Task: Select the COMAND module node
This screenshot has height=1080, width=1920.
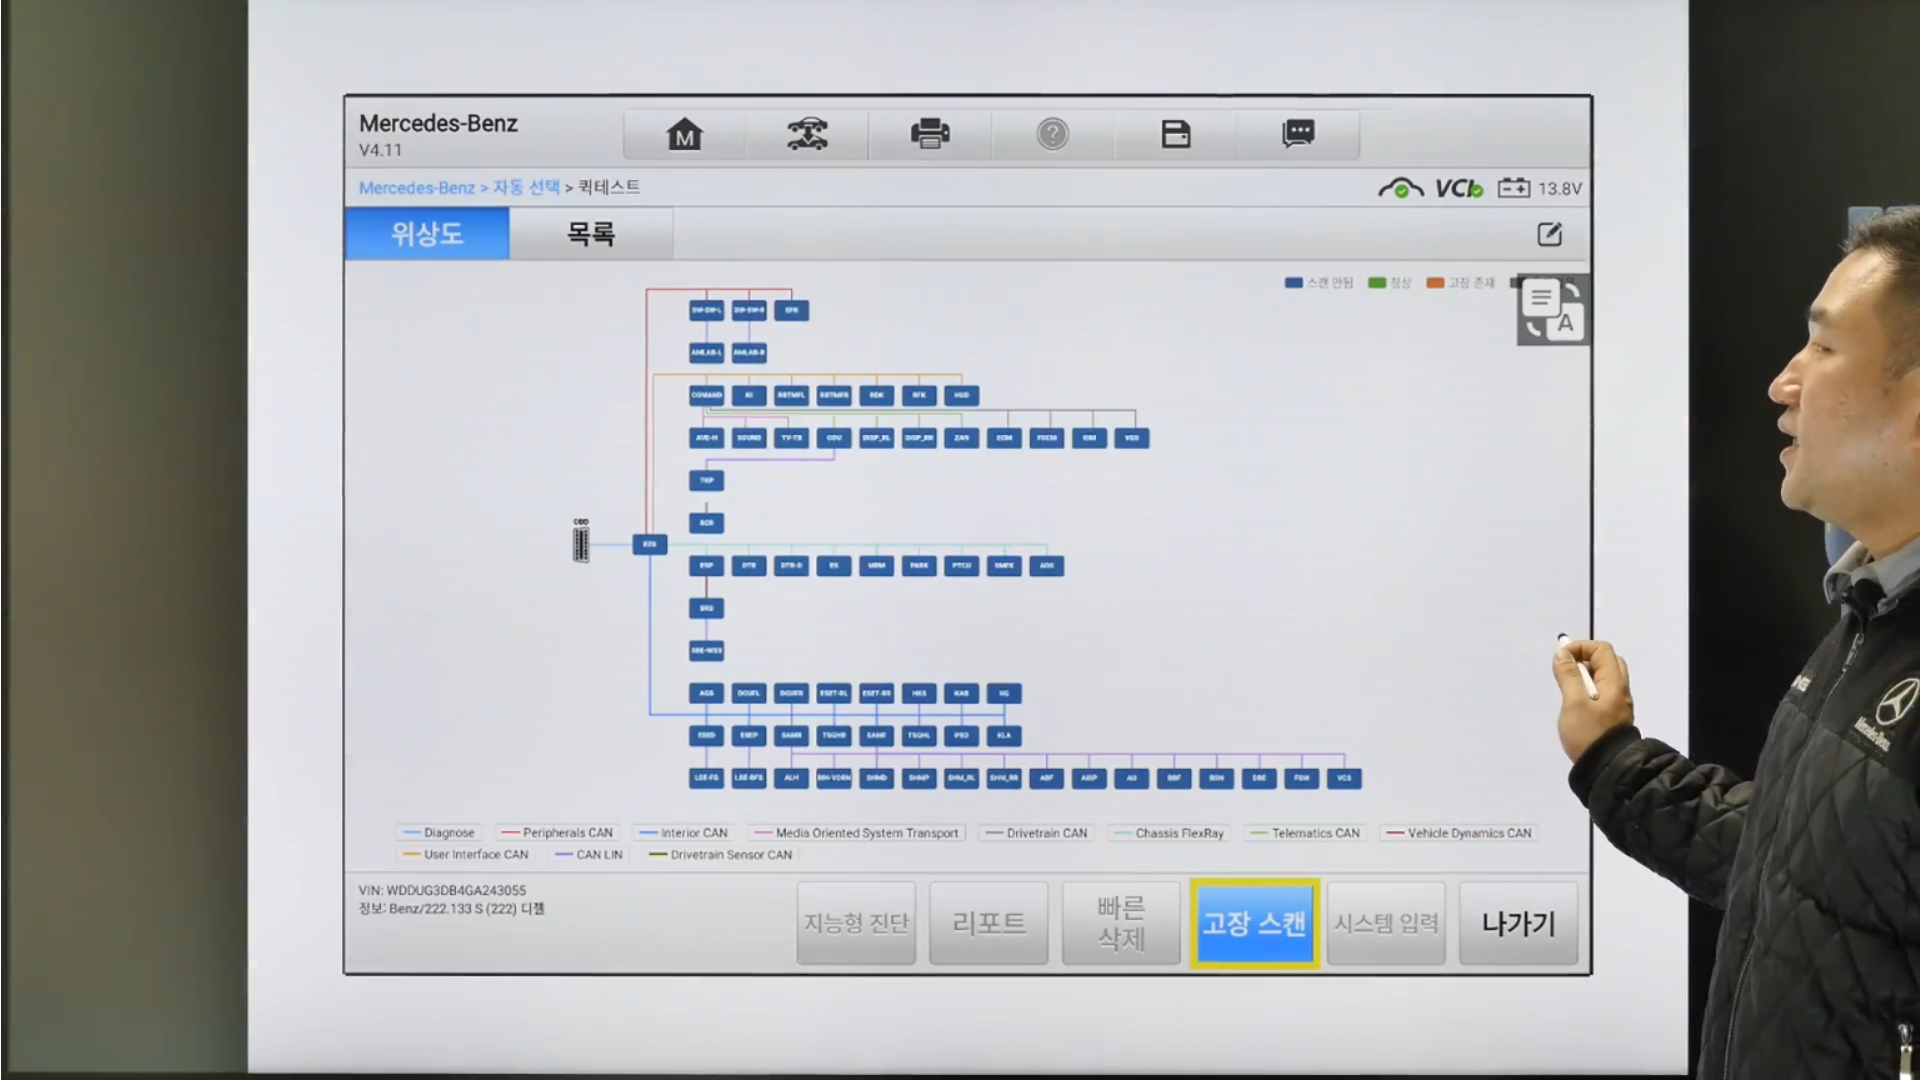Action: coord(706,395)
